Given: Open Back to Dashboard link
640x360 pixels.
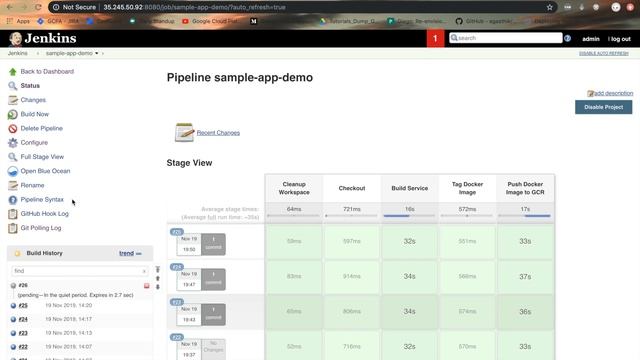Looking at the screenshot, I should pyautogui.click(x=47, y=71).
